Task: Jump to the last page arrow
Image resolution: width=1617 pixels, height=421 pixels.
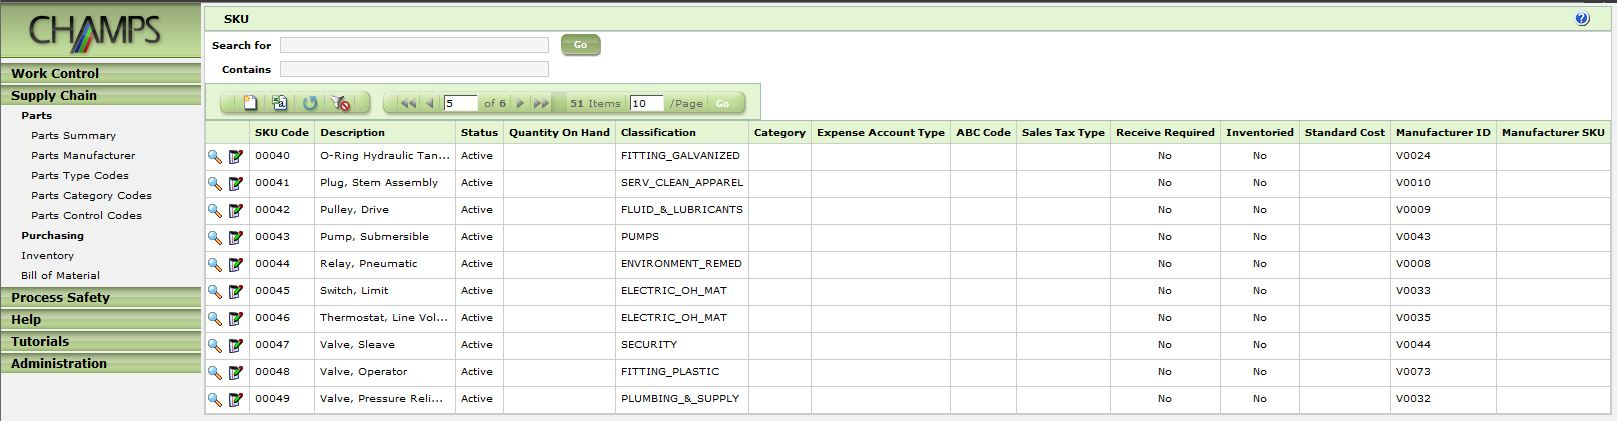Action: pyautogui.click(x=541, y=103)
